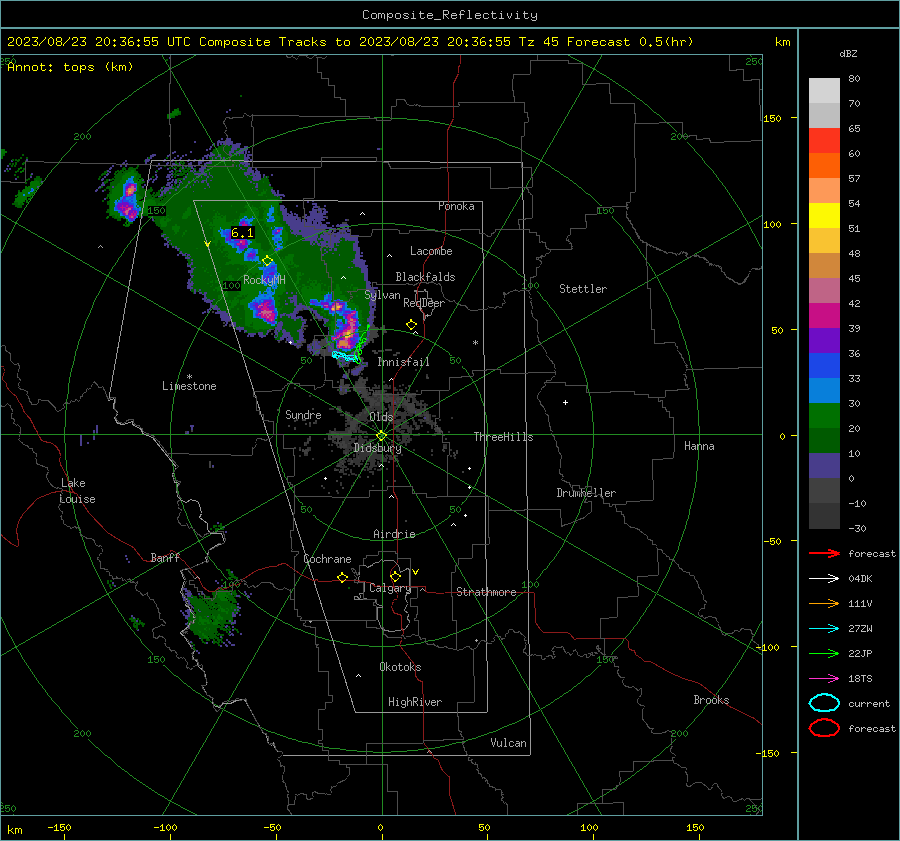Click the Lake Louise label
Image resolution: width=900 pixels, height=841 pixels.
[77, 491]
